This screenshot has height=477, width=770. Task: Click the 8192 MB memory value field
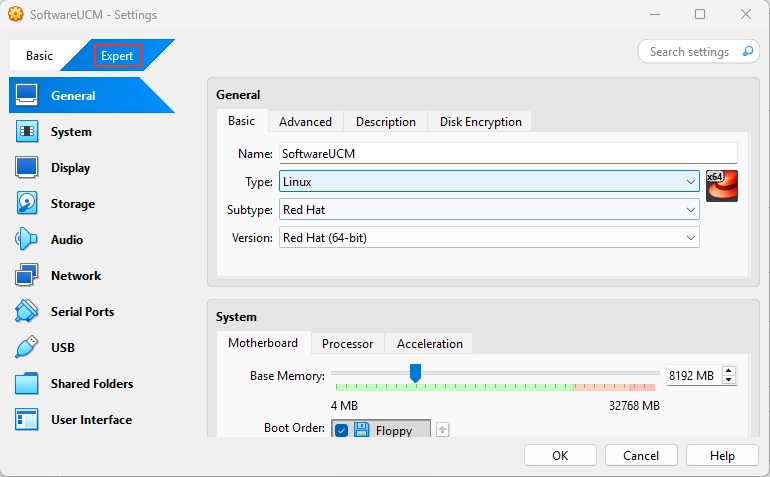pyautogui.click(x=693, y=375)
